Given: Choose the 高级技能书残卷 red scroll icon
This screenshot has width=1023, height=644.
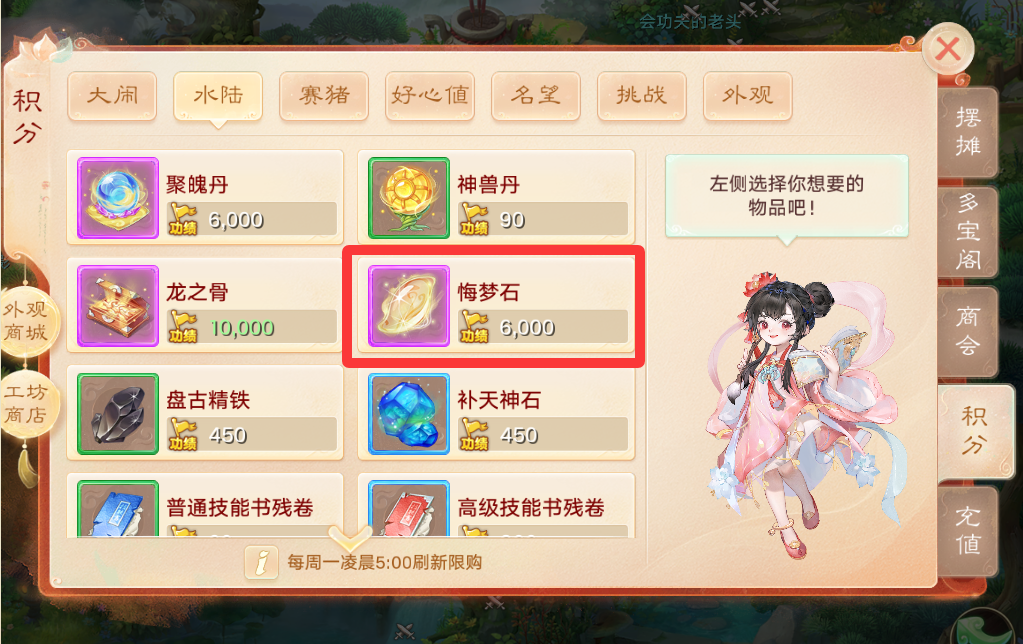Looking at the screenshot, I should [x=409, y=509].
